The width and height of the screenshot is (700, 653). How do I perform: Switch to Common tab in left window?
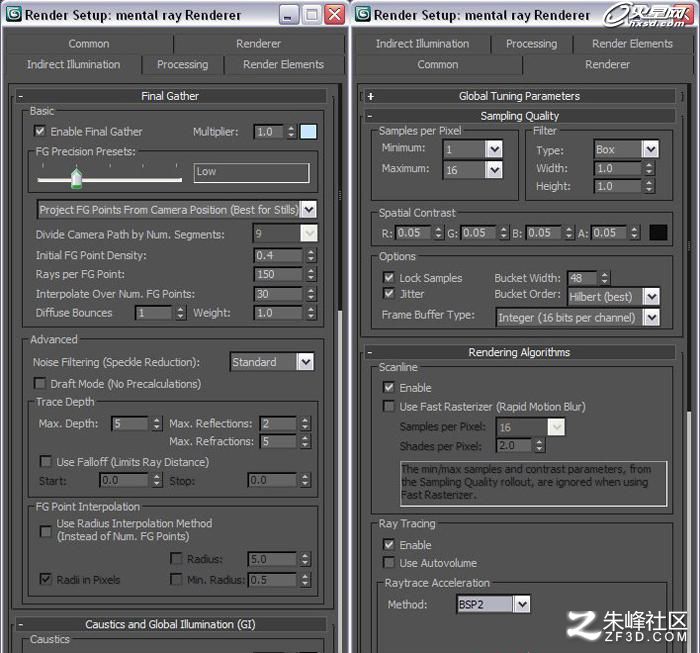point(89,43)
